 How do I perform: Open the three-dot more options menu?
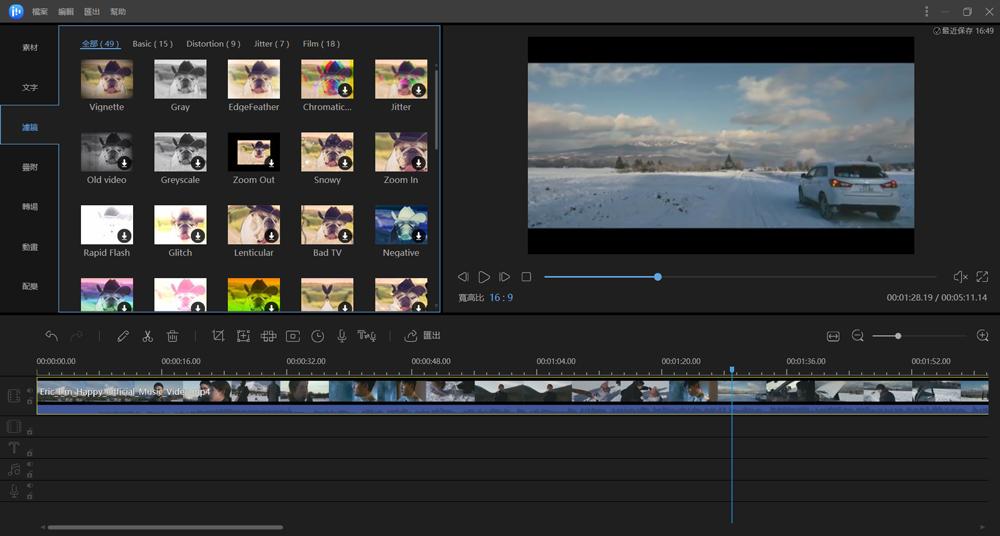(x=926, y=11)
